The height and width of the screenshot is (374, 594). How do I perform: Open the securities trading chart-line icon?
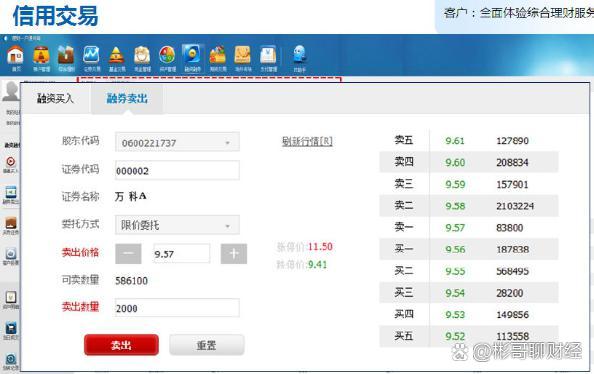click(91, 55)
